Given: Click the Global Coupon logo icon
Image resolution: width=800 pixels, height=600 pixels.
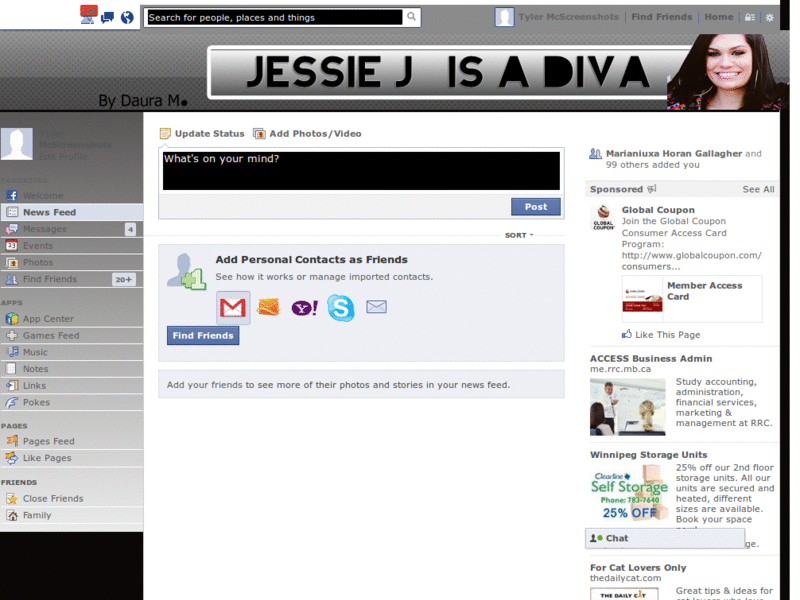Looking at the screenshot, I should [604, 218].
